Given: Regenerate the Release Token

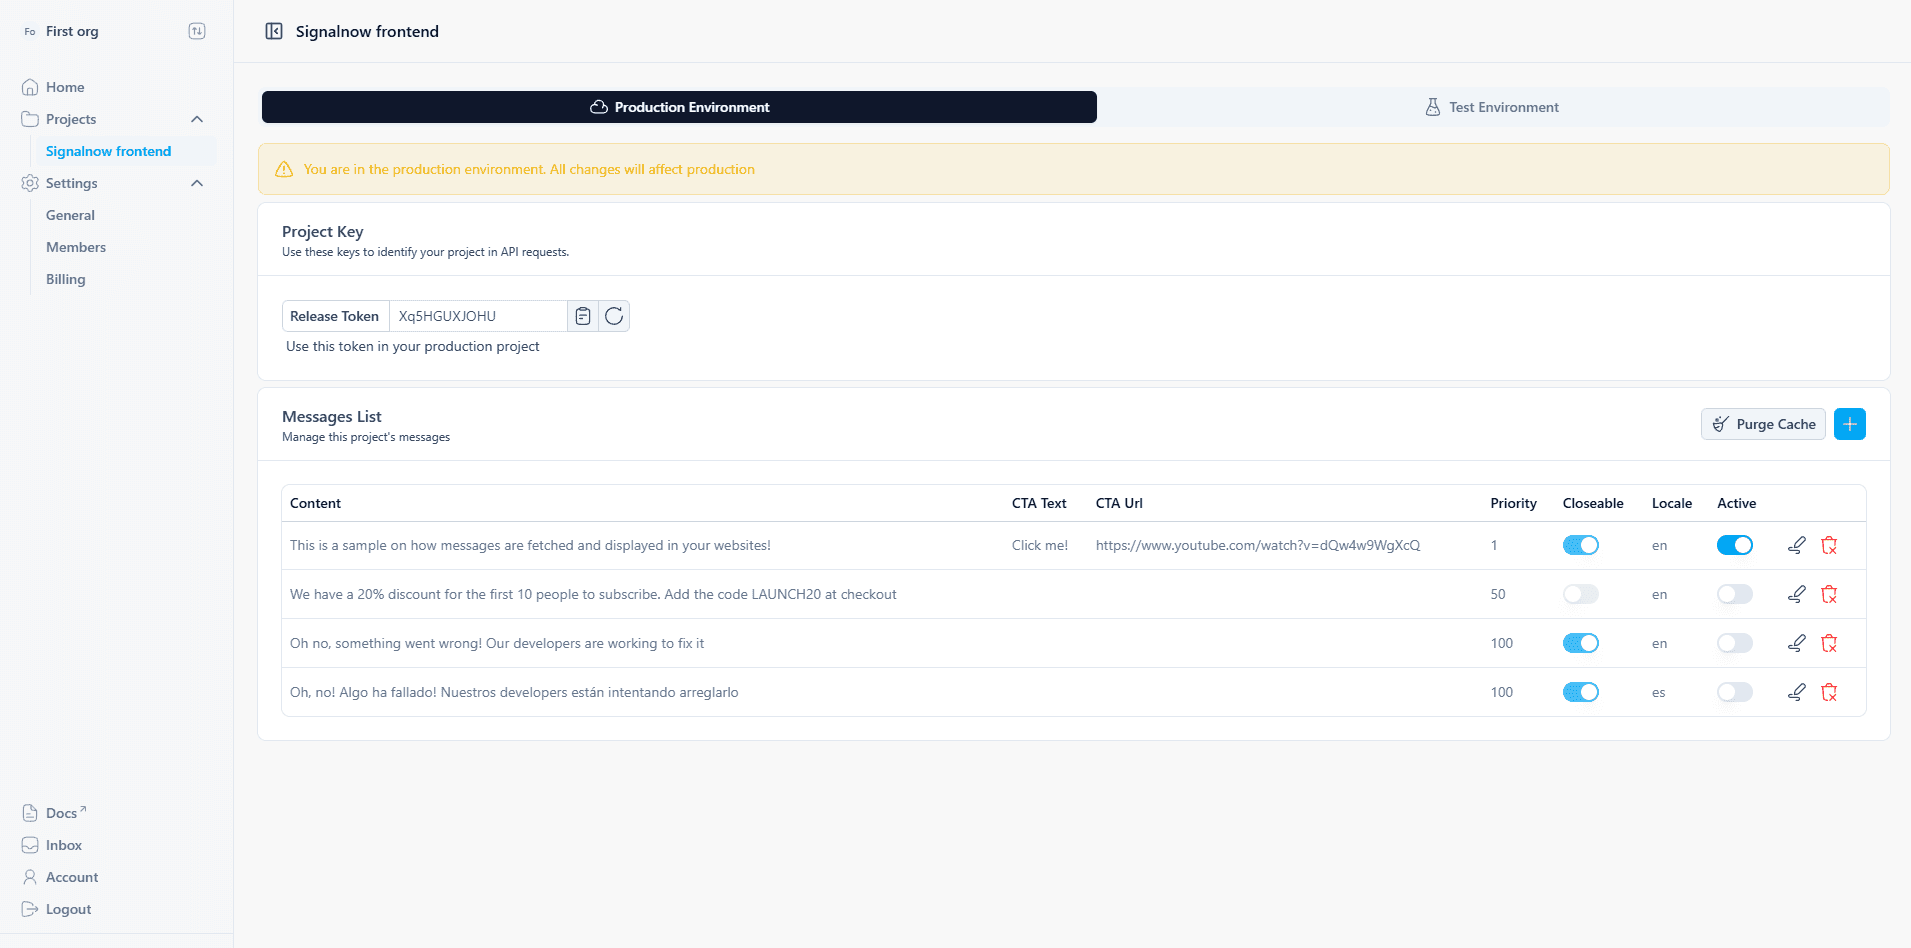Looking at the screenshot, I should click(x=613, y=316).
